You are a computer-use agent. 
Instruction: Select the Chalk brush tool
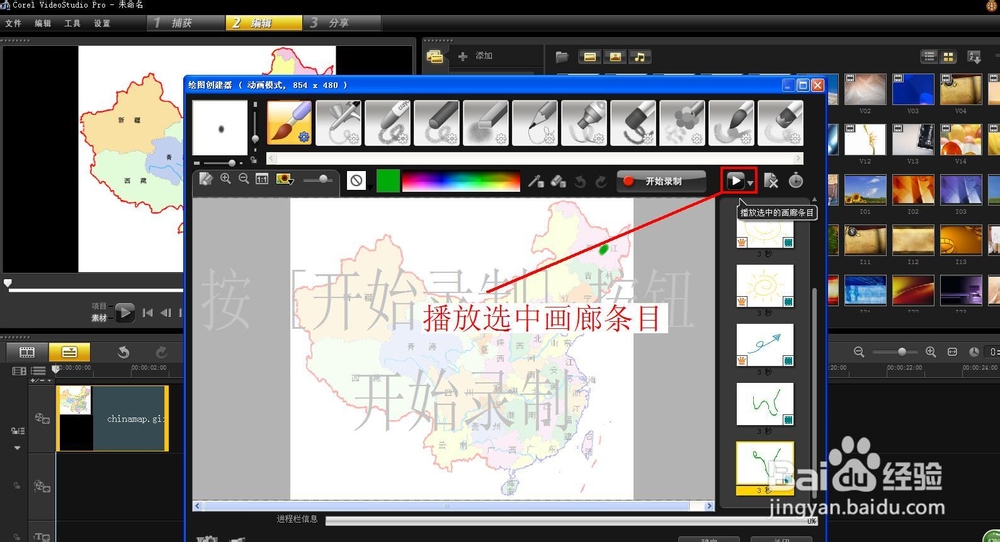(x=486, y=122)
